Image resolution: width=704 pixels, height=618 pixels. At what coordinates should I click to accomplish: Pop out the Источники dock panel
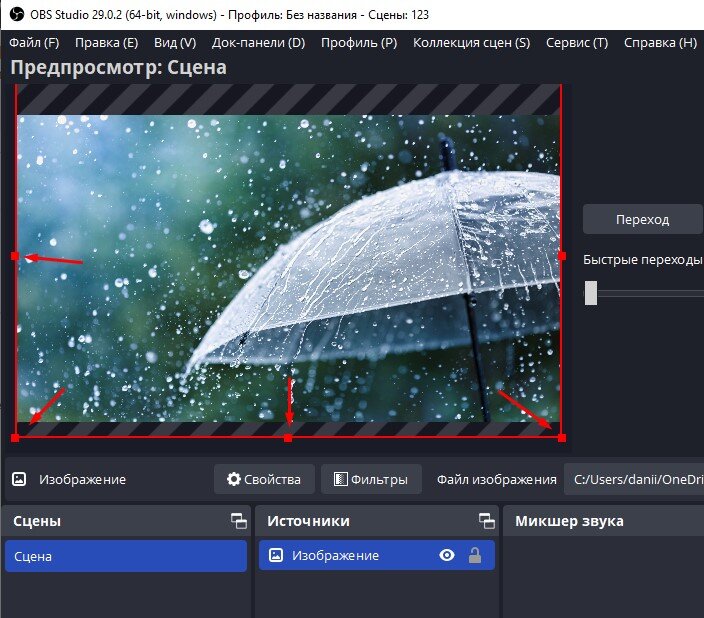click(487, 521)
